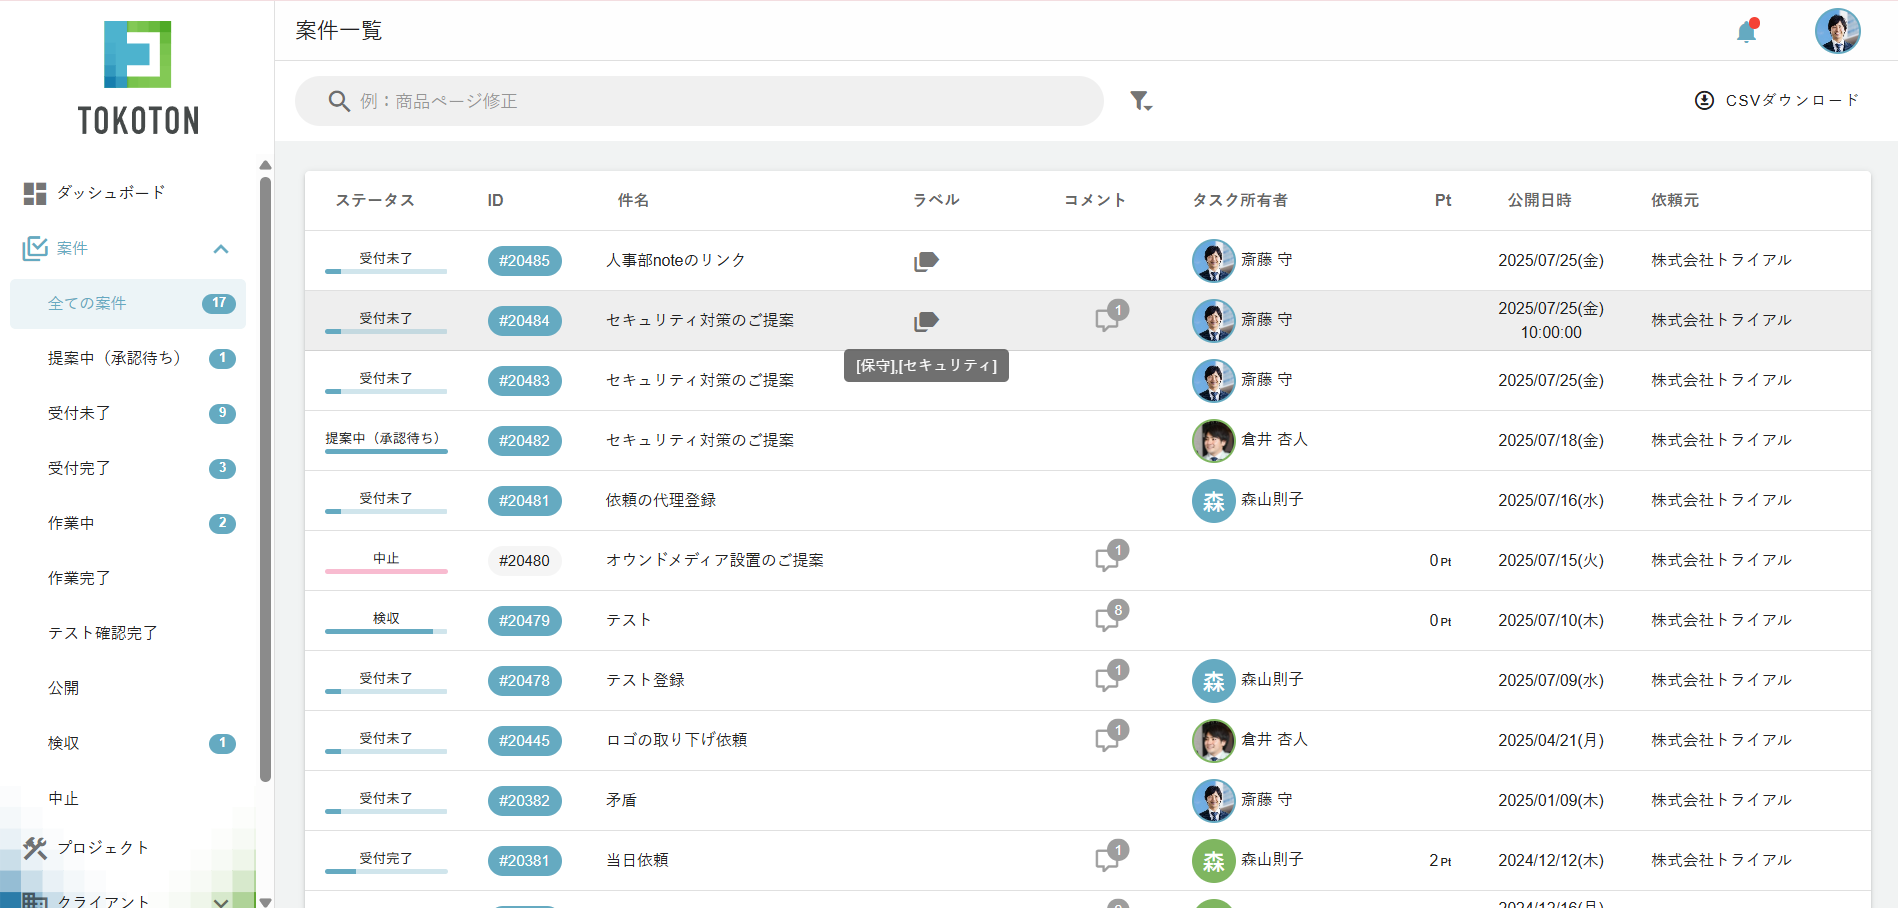Select the dashboard icon in sidebar
The height and width of the screenshot is (908, 1898).
click(35, 192)
